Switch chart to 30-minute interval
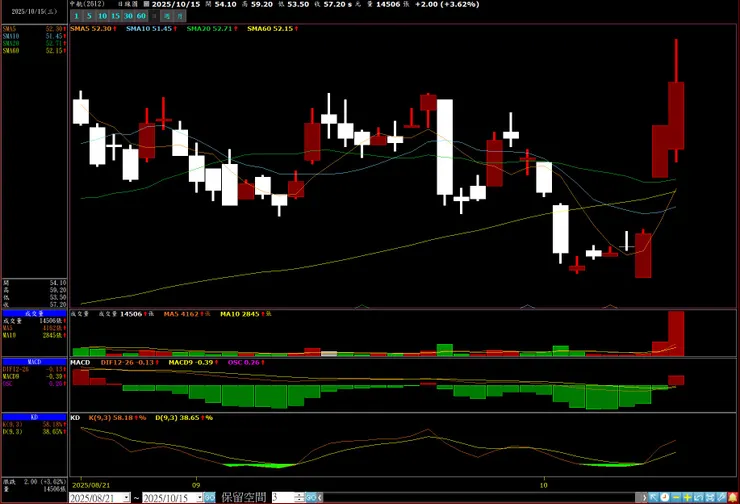Viewport: 740px width, 504px height. pyautogui.click(x=128, y=16)
